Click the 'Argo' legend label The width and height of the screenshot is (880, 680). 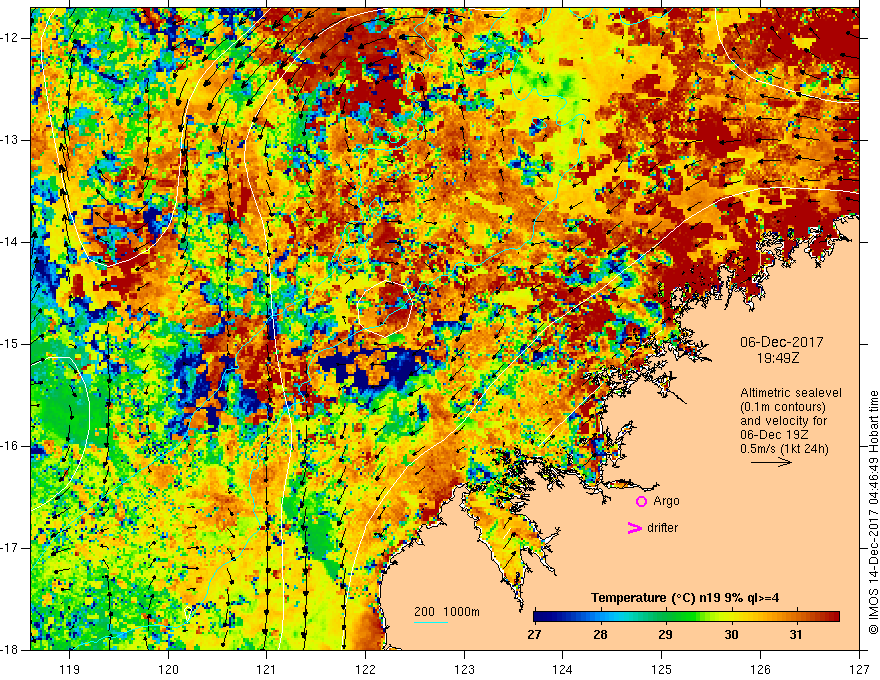click(x=666, y=501)
